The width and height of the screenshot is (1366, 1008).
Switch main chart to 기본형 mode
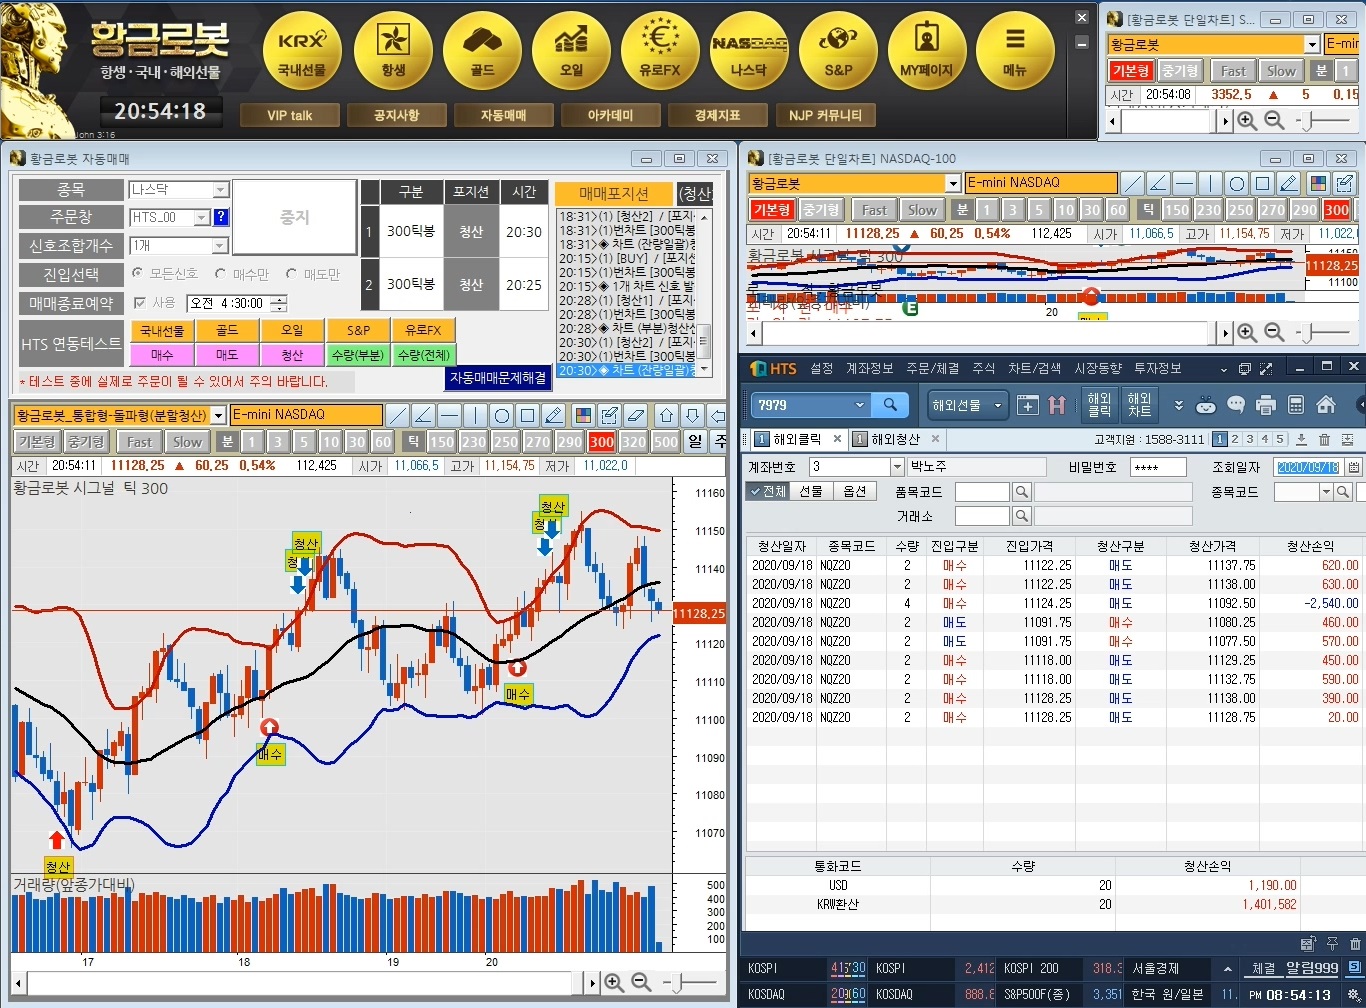click(37, 441)
